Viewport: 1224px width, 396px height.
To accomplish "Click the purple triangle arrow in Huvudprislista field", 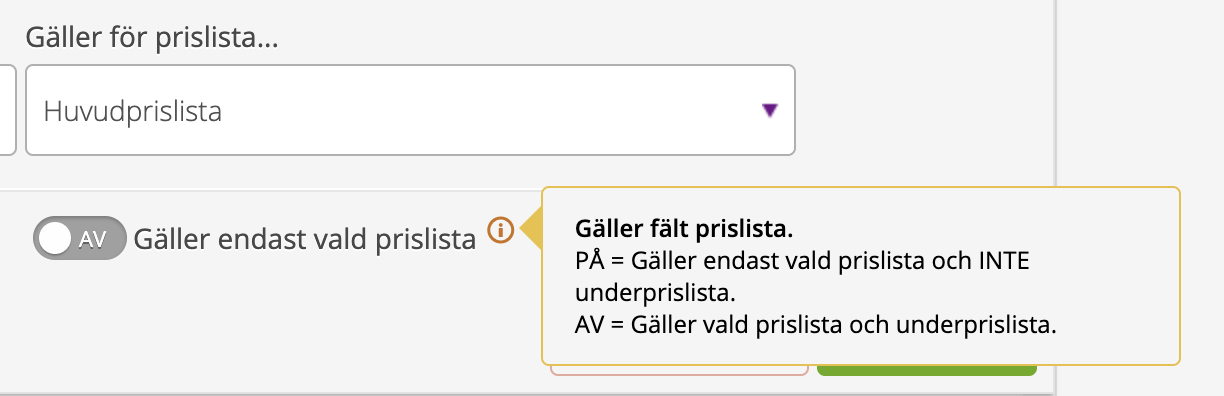I will click(769, 111).
